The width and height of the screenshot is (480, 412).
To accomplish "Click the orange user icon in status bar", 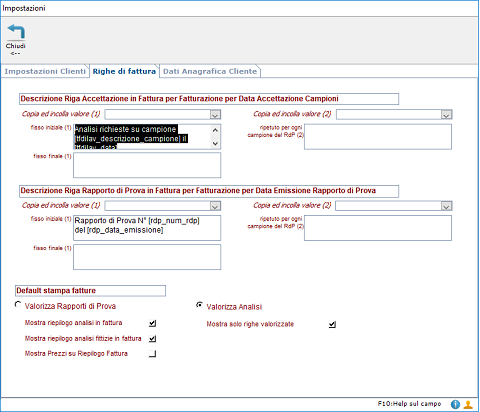I will (x=468, y=404).
